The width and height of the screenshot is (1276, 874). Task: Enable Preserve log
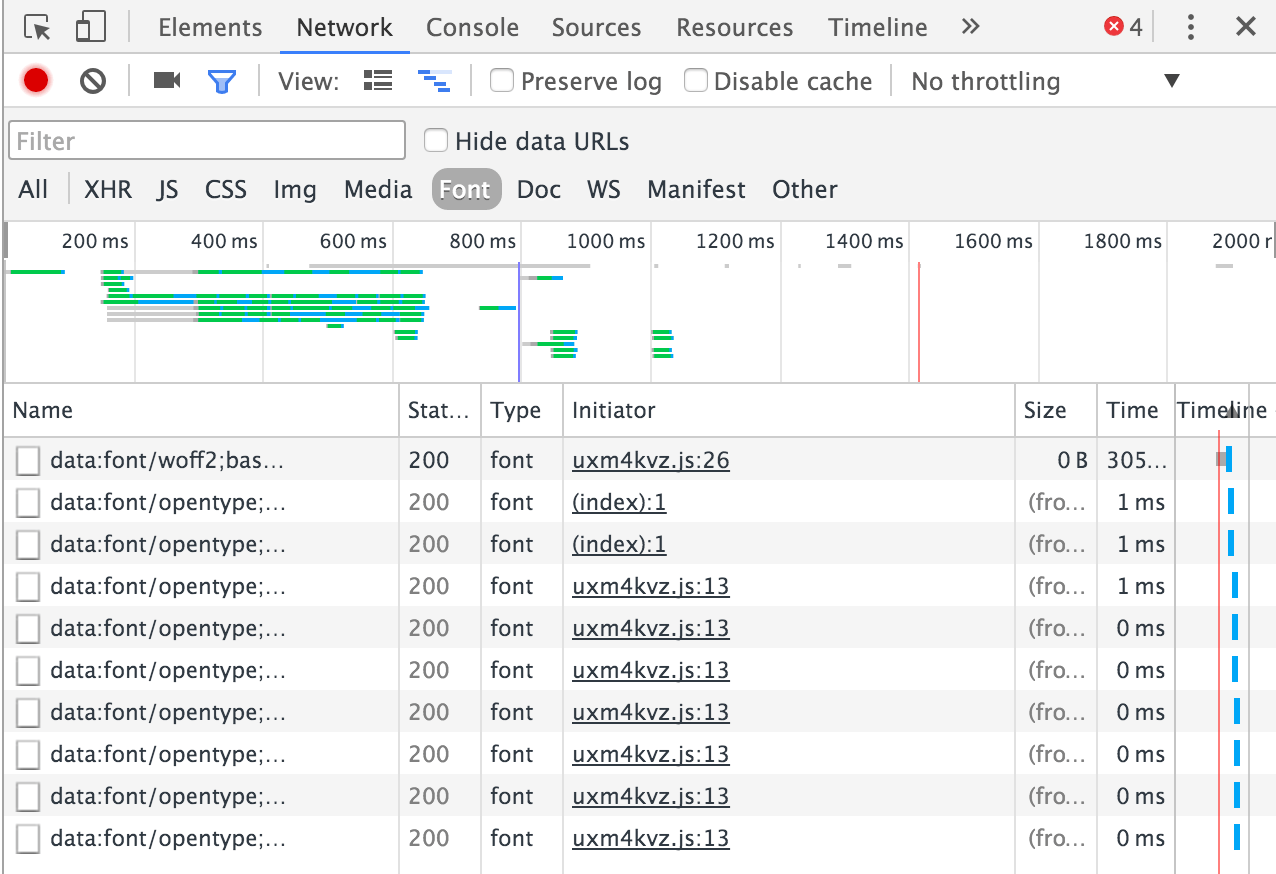[502, 81]
